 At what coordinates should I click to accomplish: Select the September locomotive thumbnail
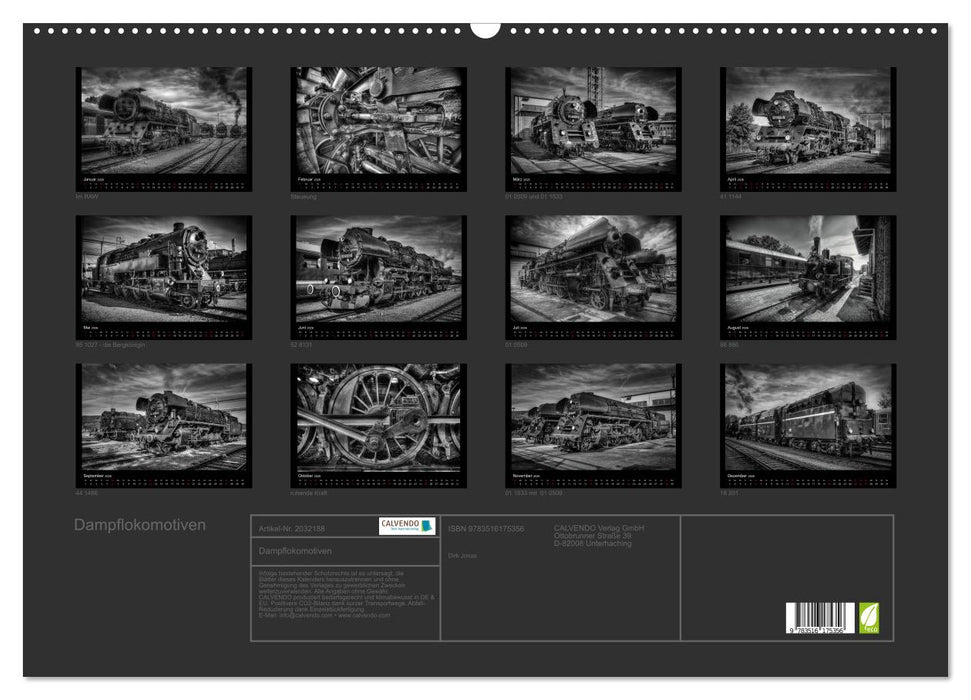pos(164,418)
